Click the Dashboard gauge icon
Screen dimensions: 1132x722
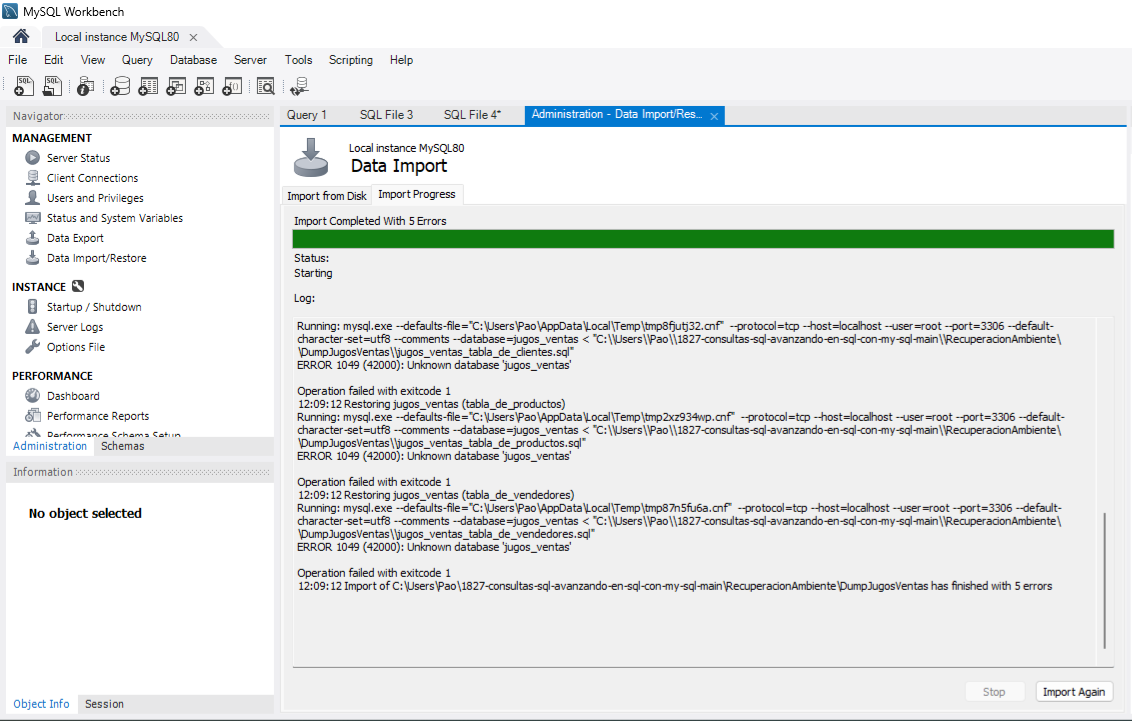32,396
